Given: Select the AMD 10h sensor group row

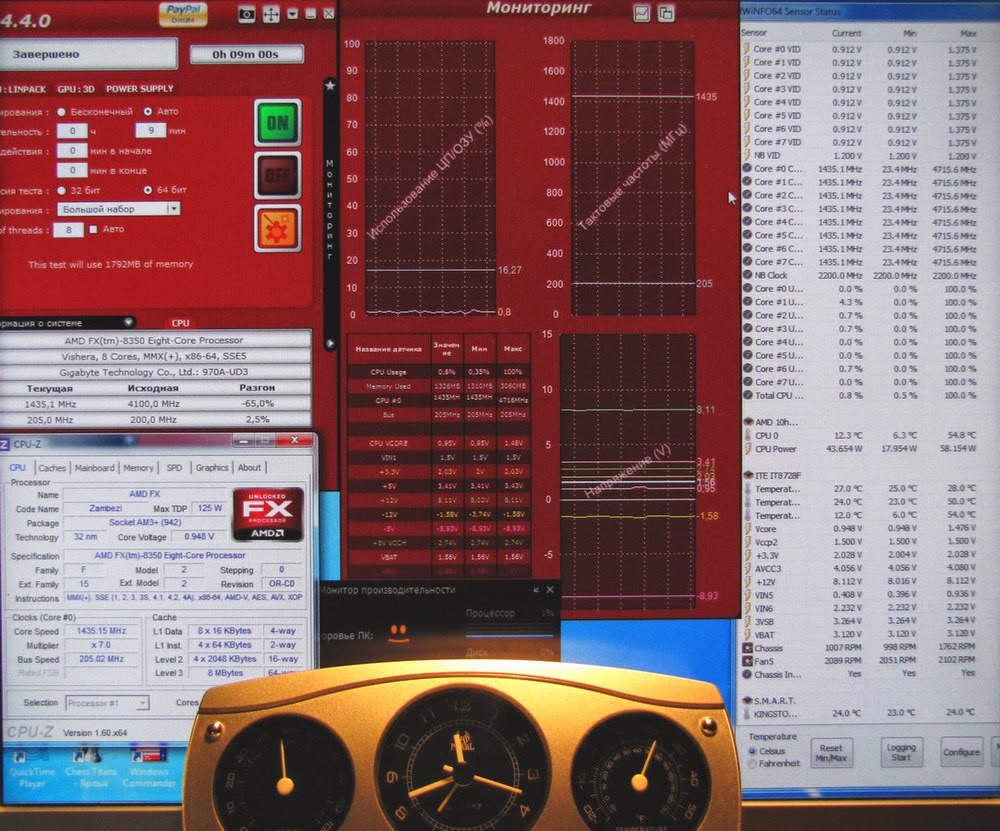Looking at the screenshot, I should point(860,422).
